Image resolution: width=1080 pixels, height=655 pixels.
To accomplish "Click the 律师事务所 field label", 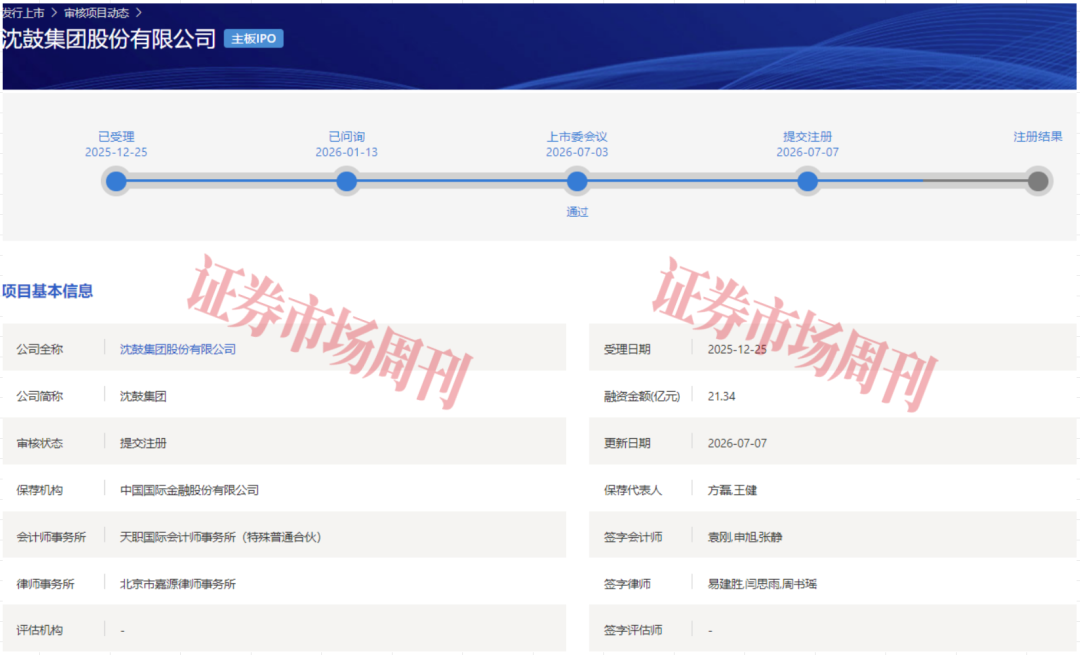I will (x=45, y=583).
